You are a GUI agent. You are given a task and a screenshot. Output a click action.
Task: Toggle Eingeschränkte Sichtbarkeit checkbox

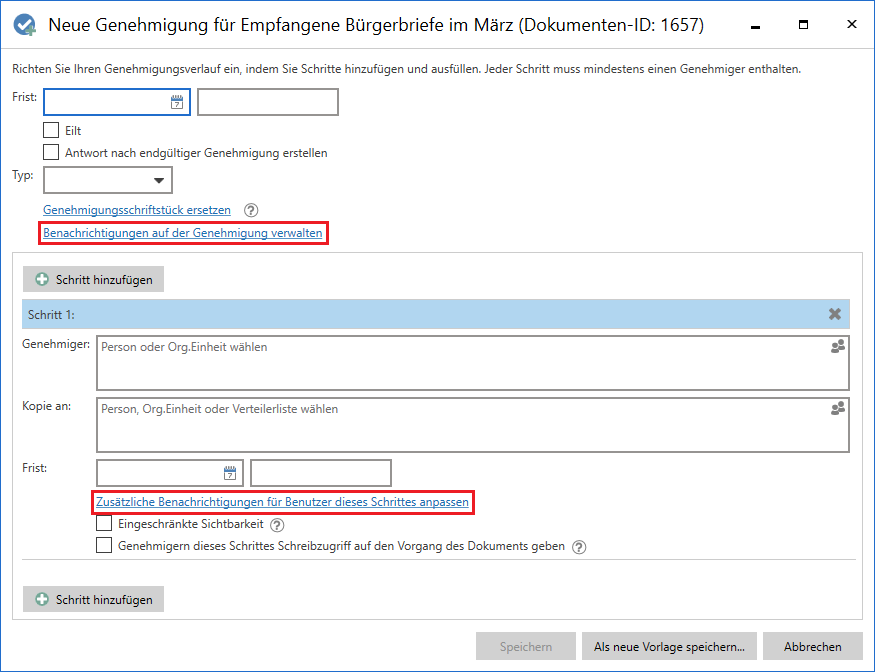click(104, 523)
